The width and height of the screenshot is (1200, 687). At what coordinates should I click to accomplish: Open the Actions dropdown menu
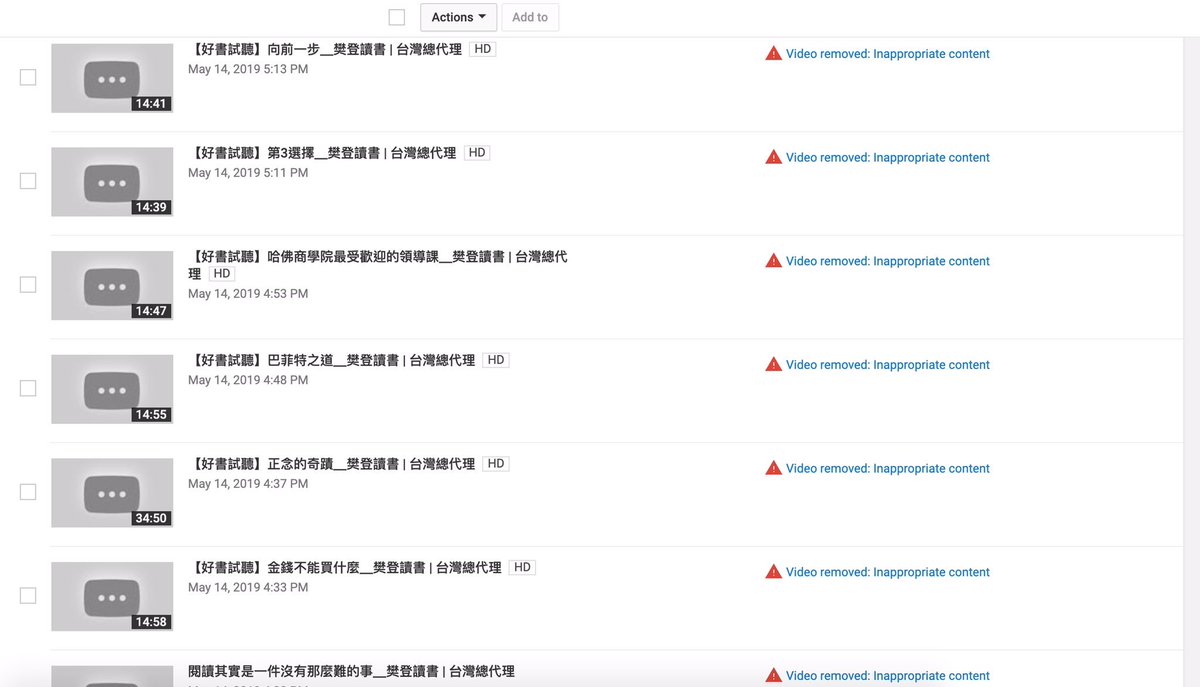459,17
